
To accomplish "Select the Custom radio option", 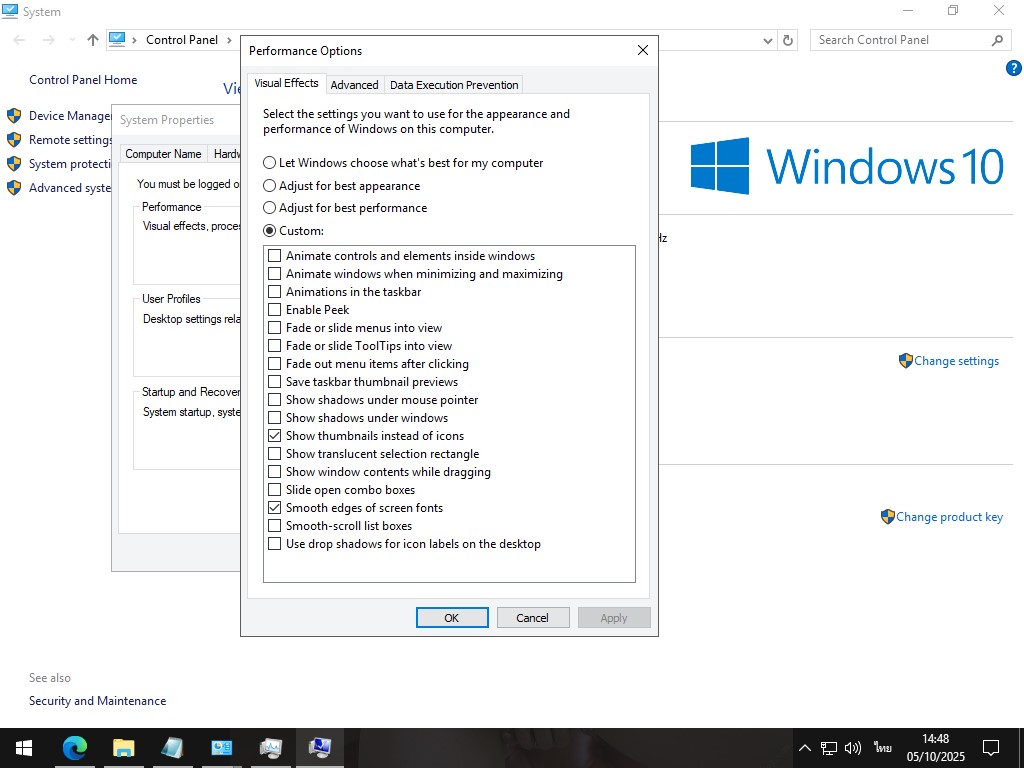I will click(x=293, y=231).
